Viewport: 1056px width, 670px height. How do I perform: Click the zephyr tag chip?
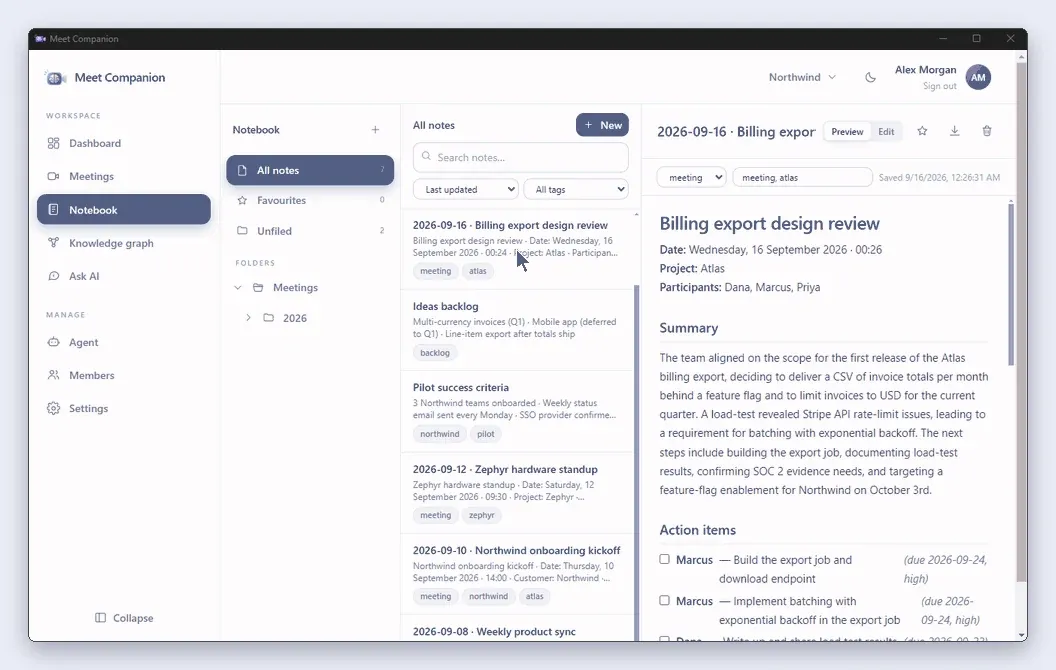482,515
